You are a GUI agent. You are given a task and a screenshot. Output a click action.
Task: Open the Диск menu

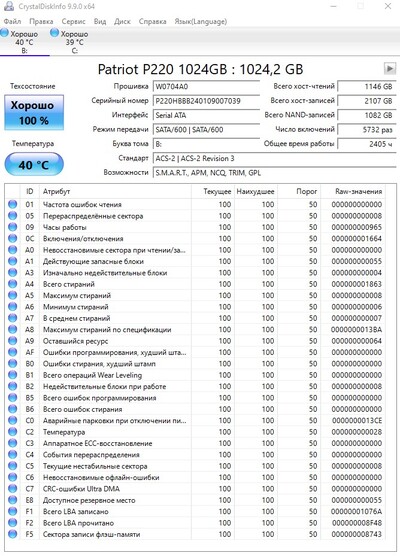tap(122, 21)
